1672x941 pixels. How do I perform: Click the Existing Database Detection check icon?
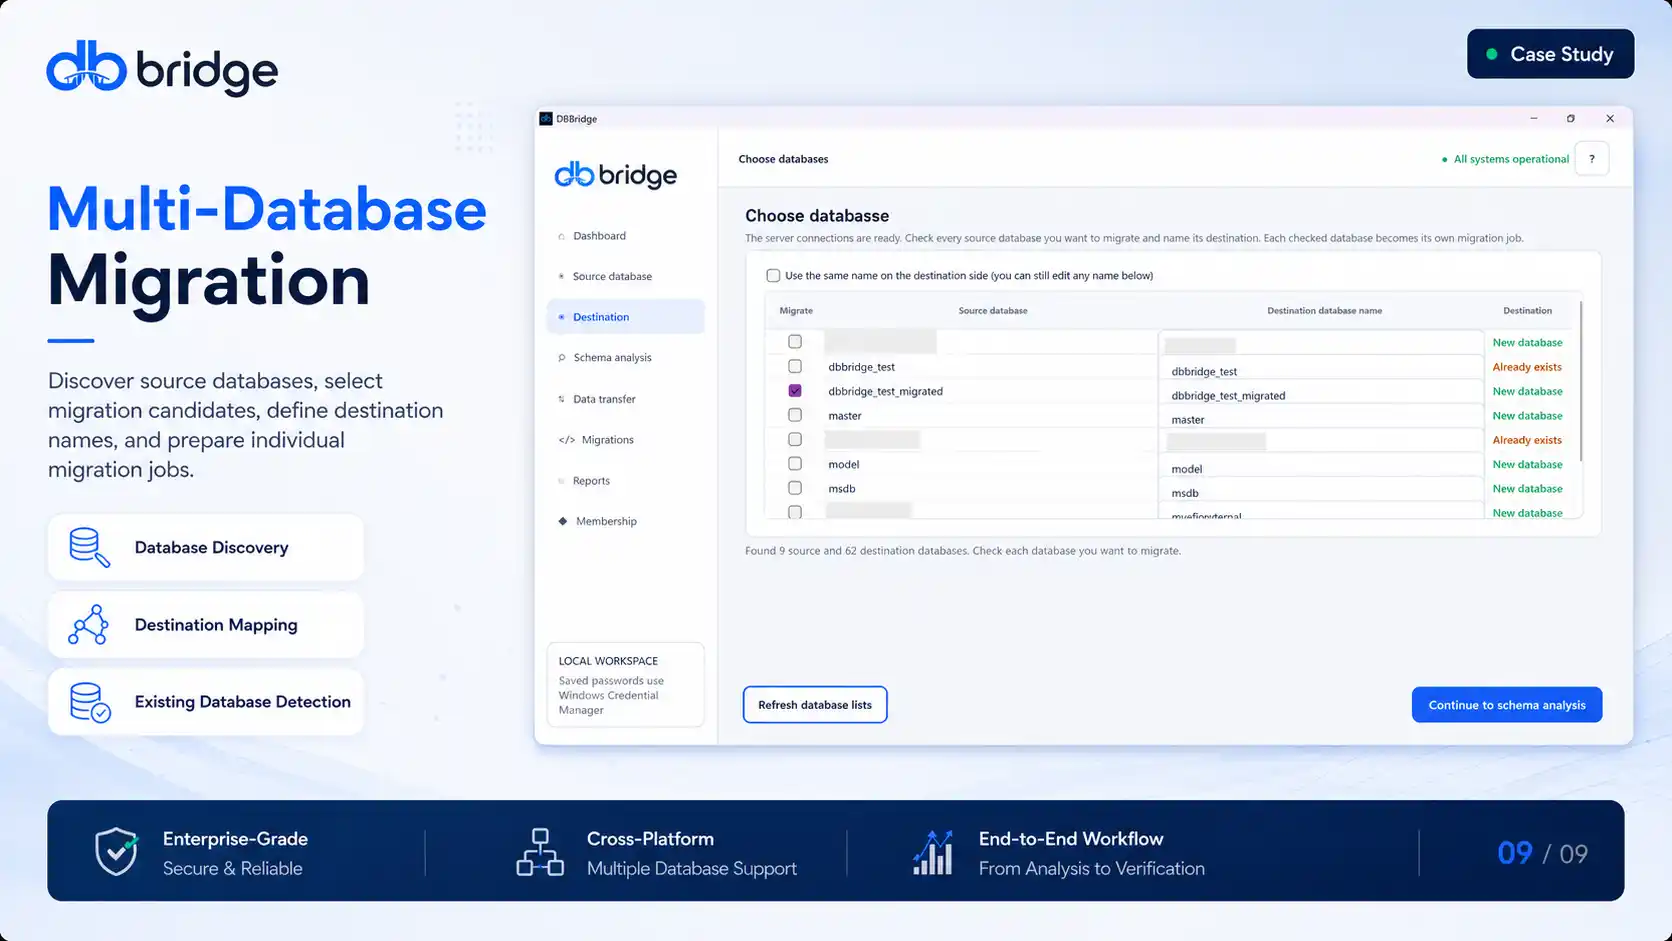(x=89, y=702)
